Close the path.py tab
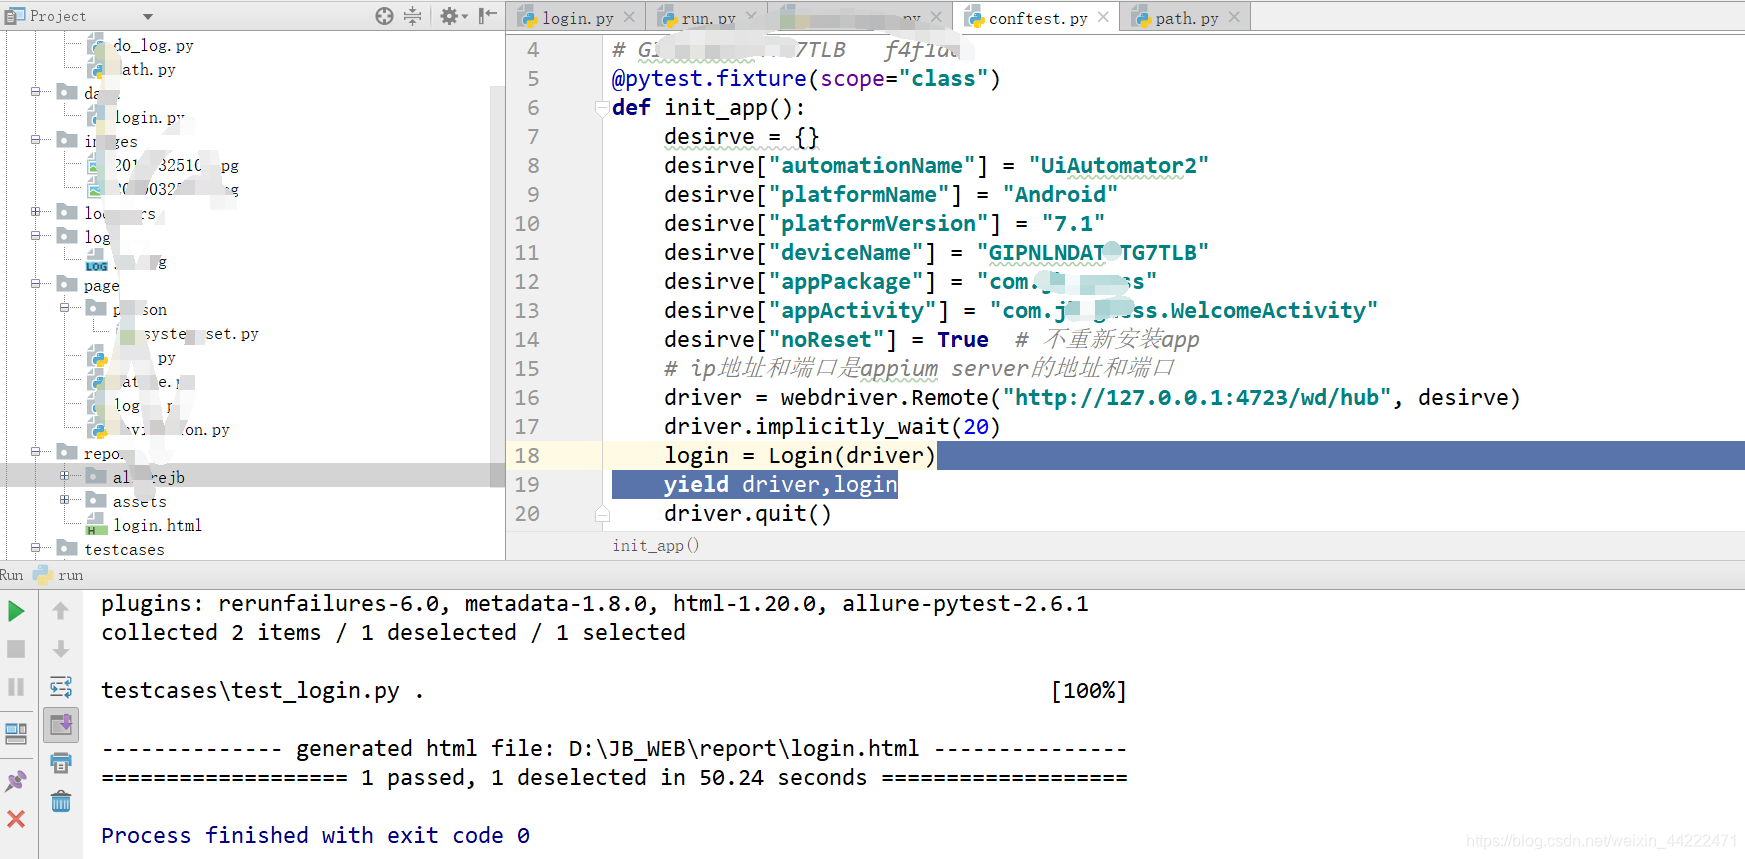Viewport: 1745px width, 859px height. (x=1234, y=17)
